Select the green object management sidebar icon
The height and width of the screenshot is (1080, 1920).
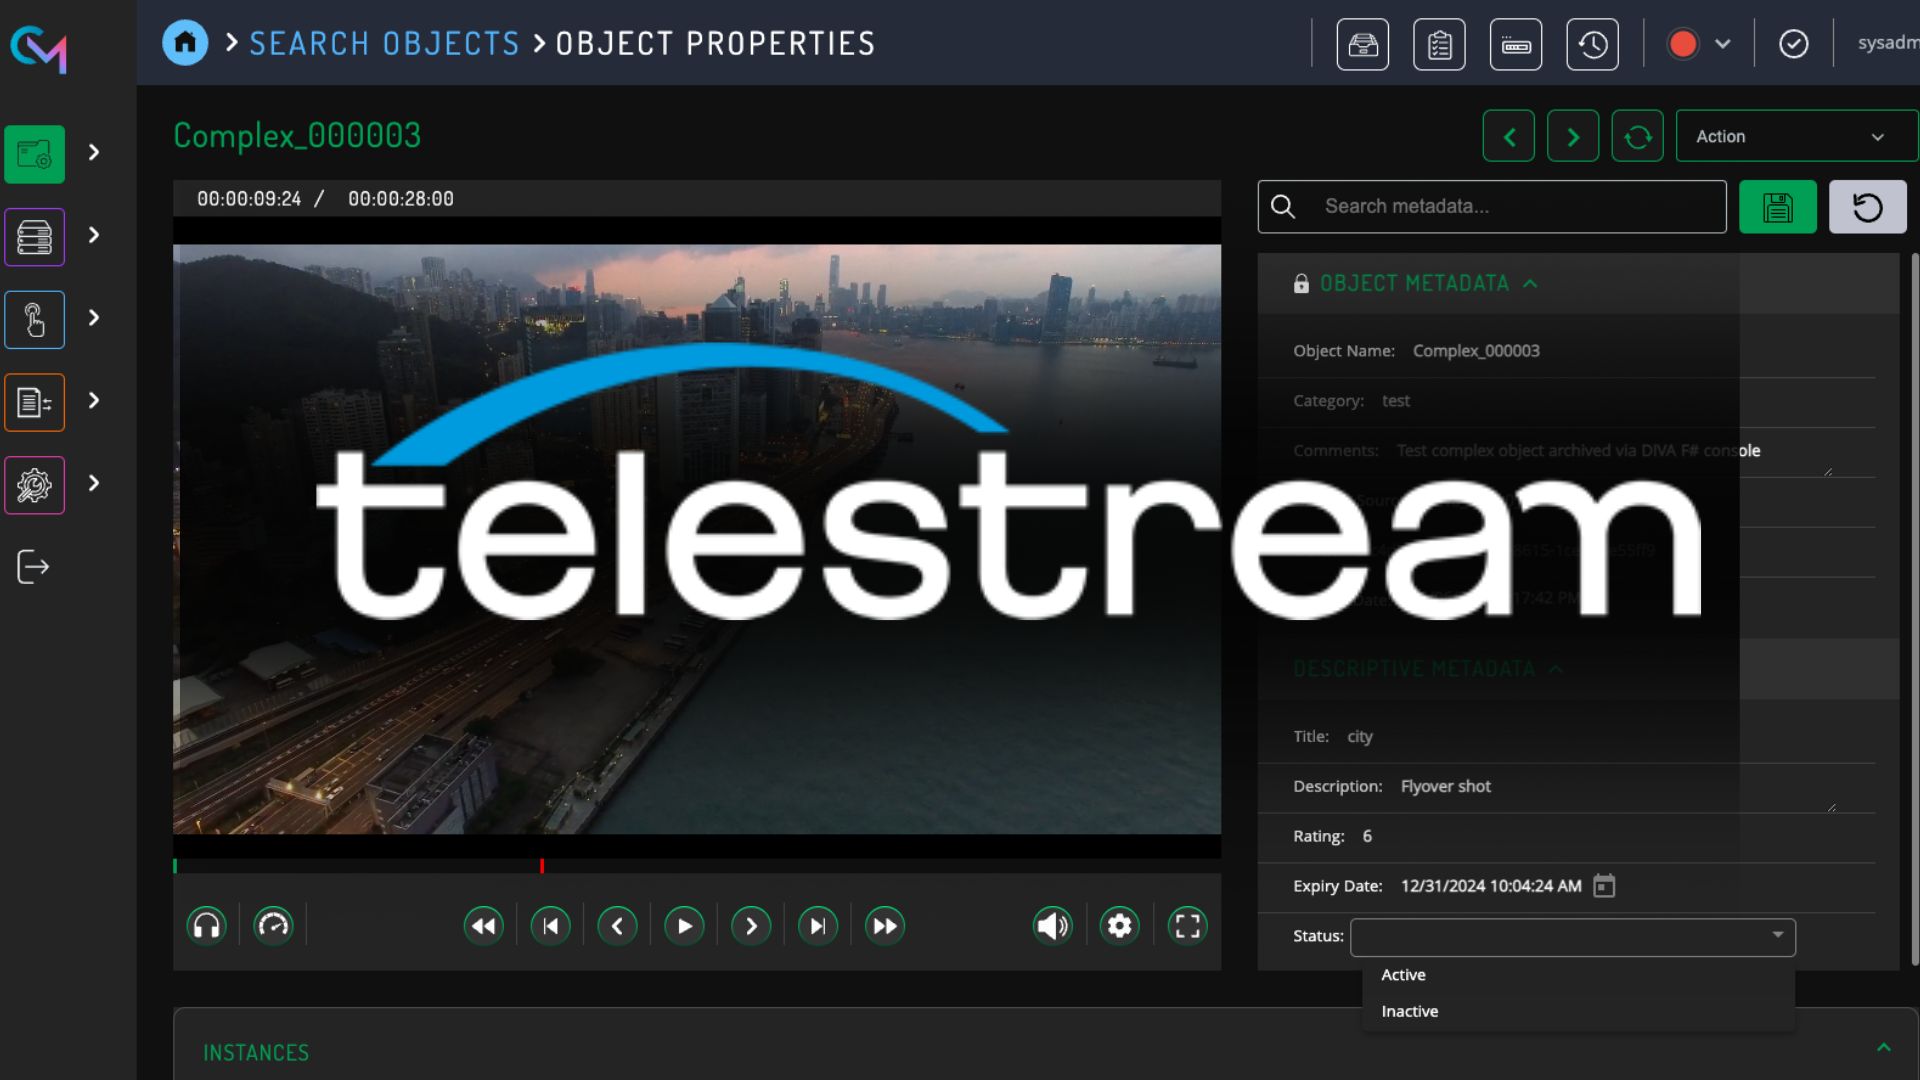coord(34,154)
